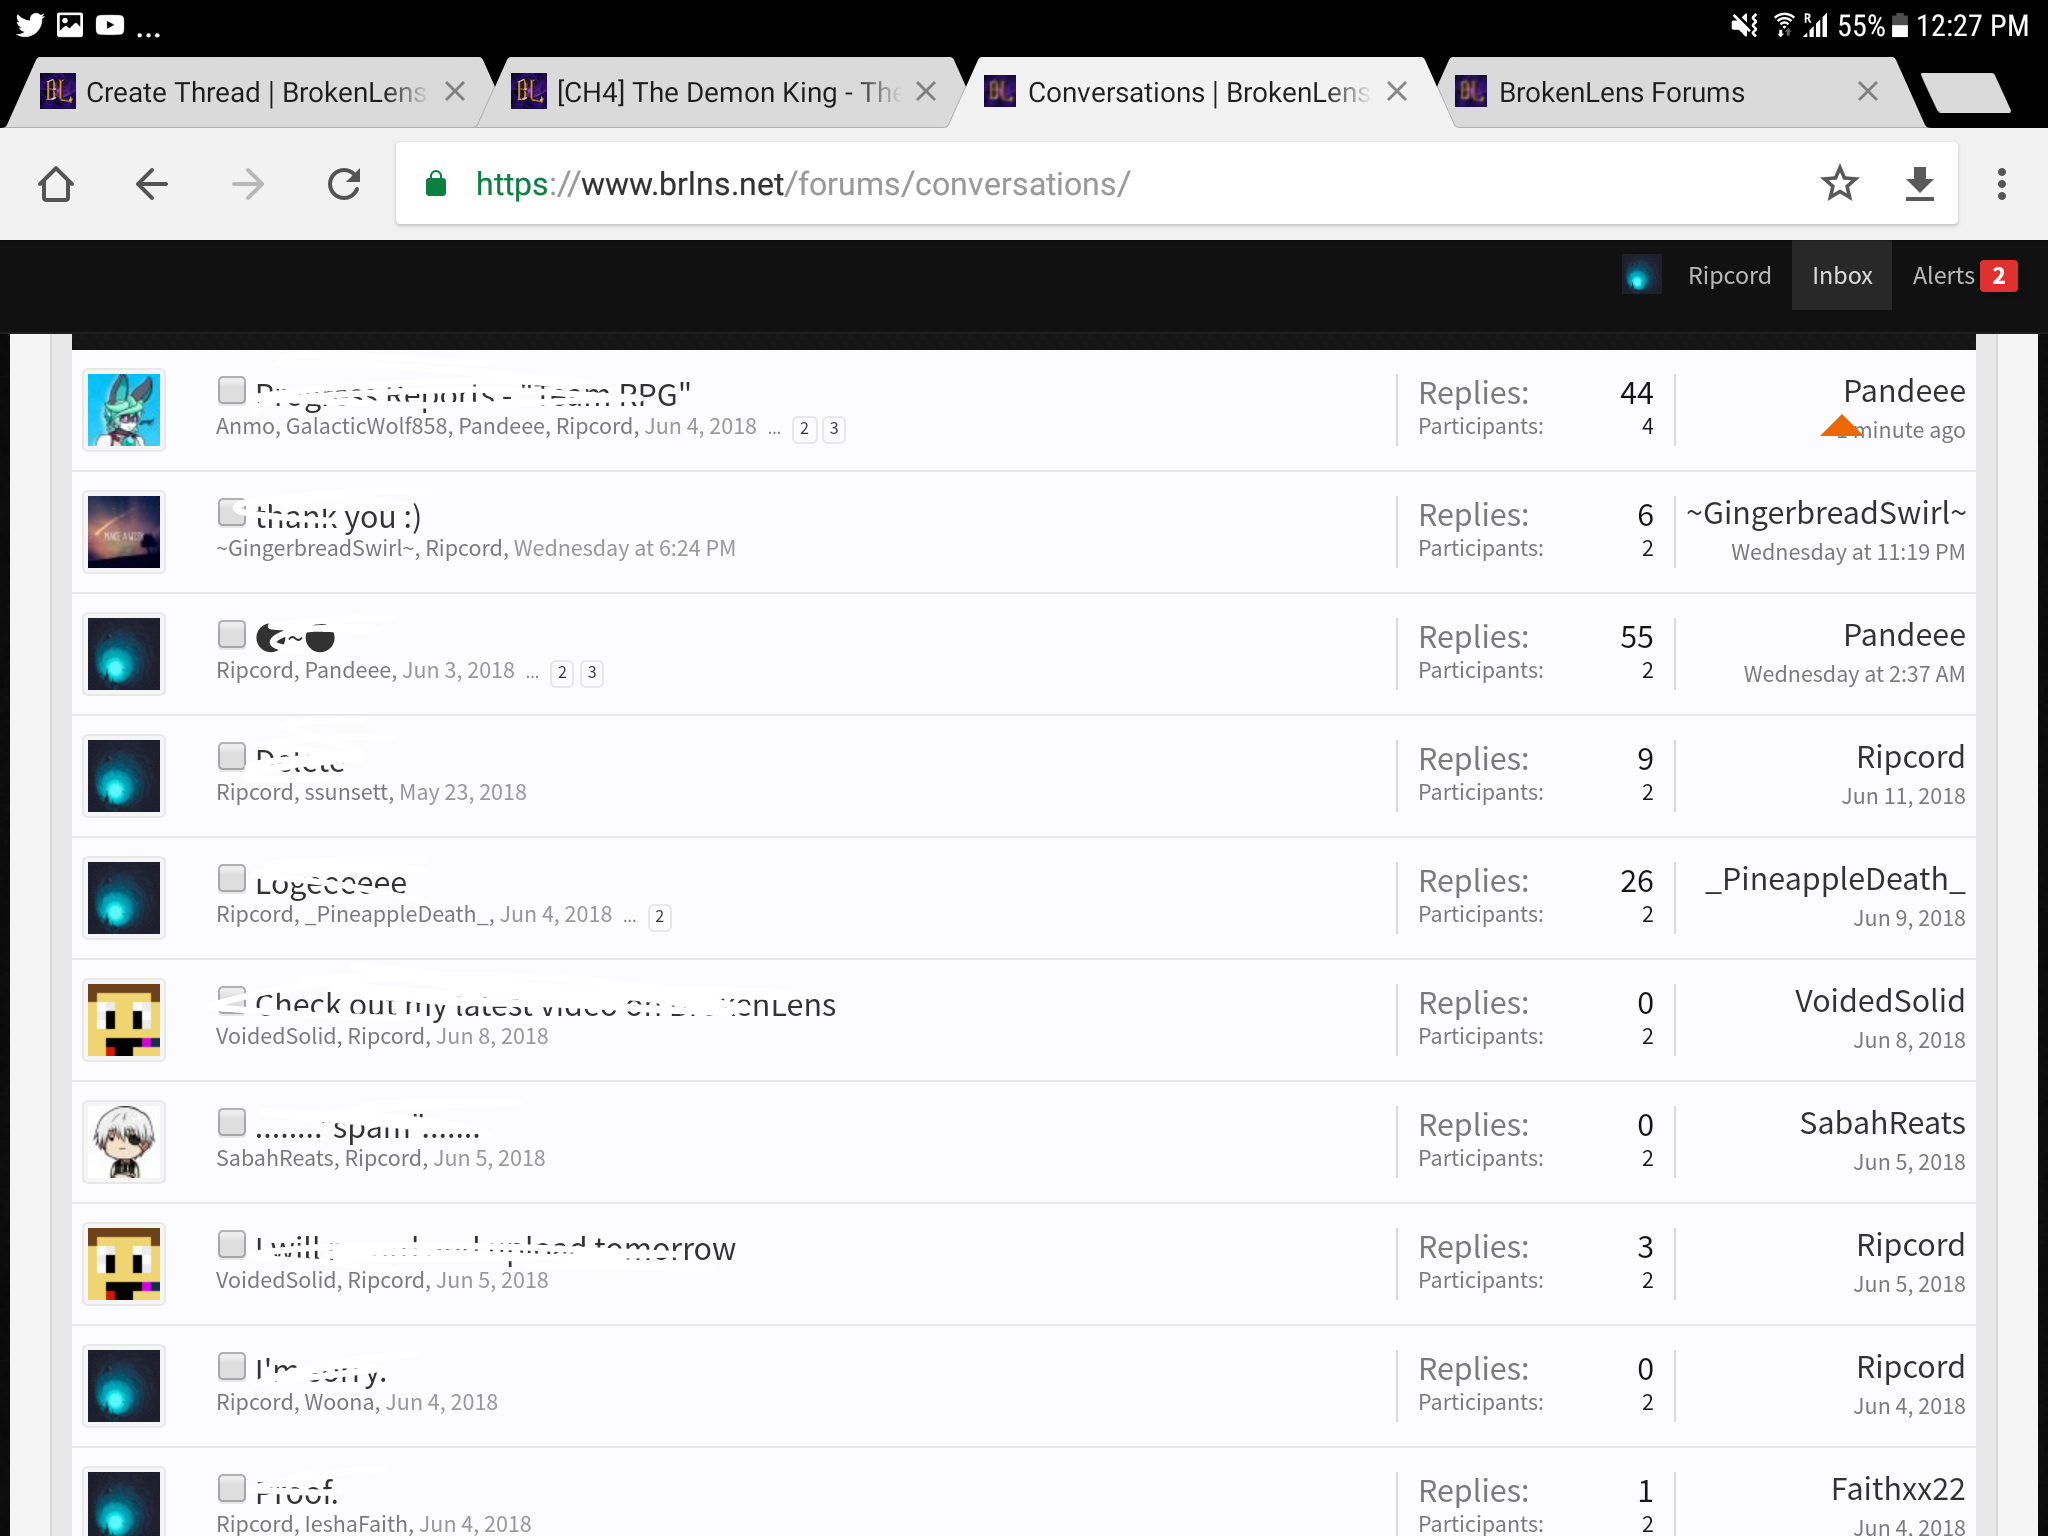
Task: Click the Anmo bunny avatar thumbnail
Action: pos(124,410)
